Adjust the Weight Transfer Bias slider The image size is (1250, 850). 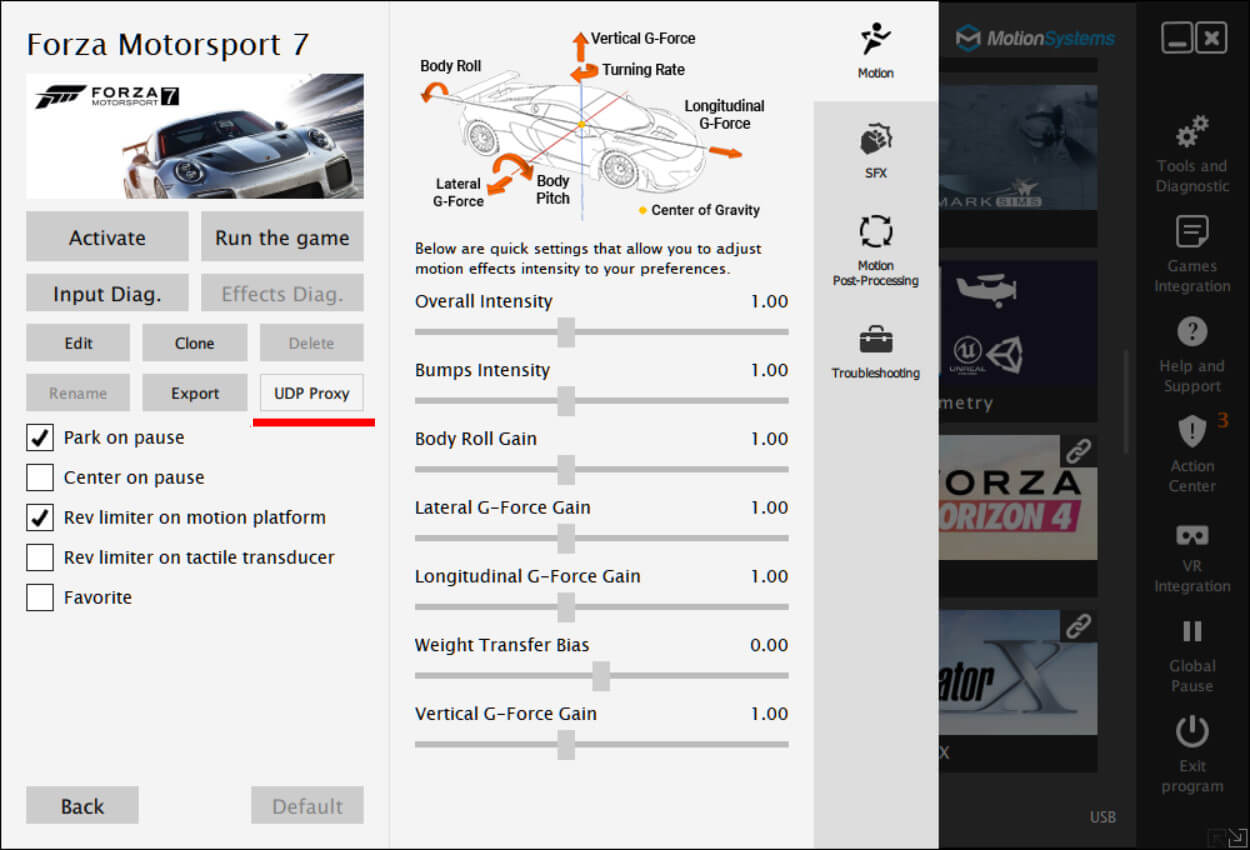601,676
